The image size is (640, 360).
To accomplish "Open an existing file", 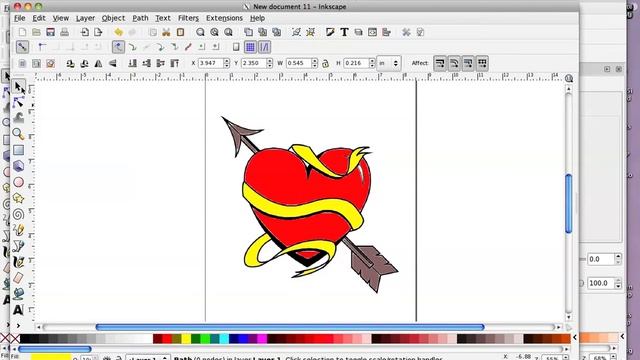I will tap(36, 32).
